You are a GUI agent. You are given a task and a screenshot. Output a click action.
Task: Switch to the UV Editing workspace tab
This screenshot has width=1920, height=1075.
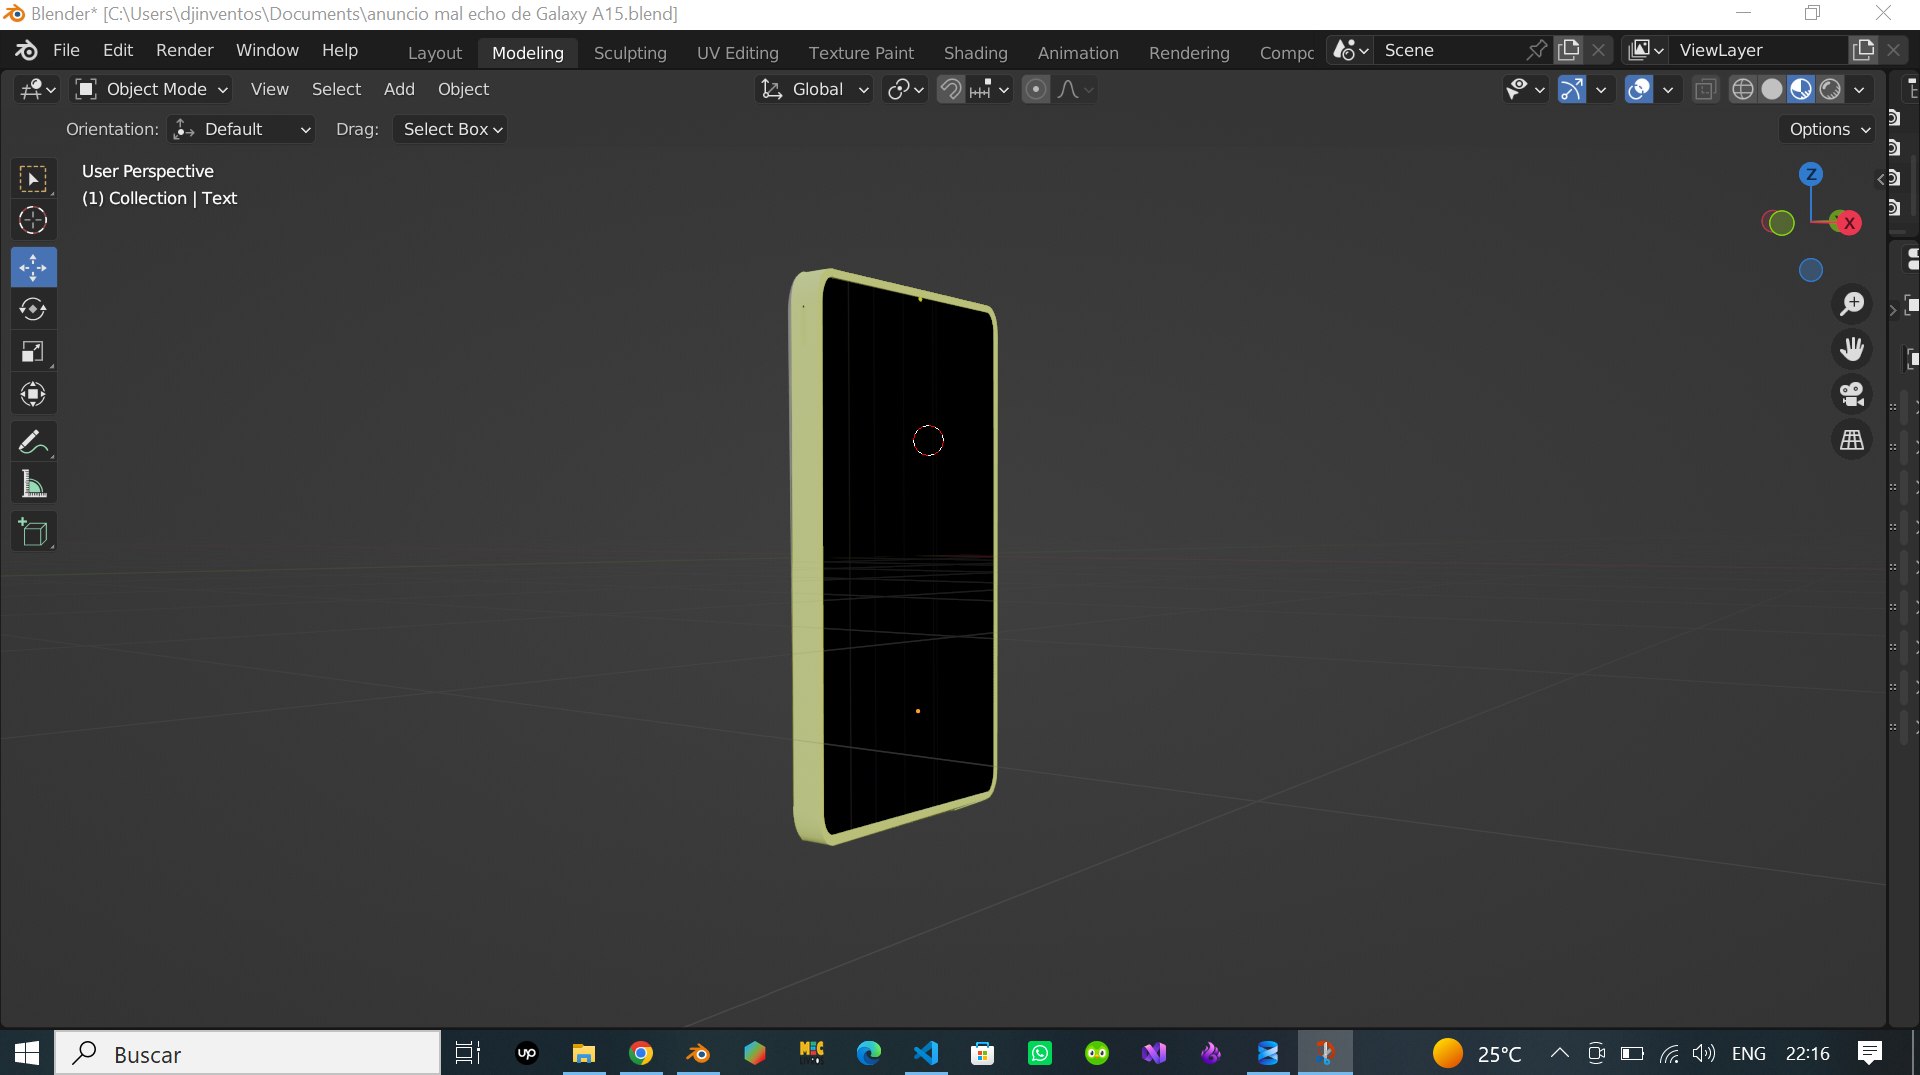coord(738,52)
